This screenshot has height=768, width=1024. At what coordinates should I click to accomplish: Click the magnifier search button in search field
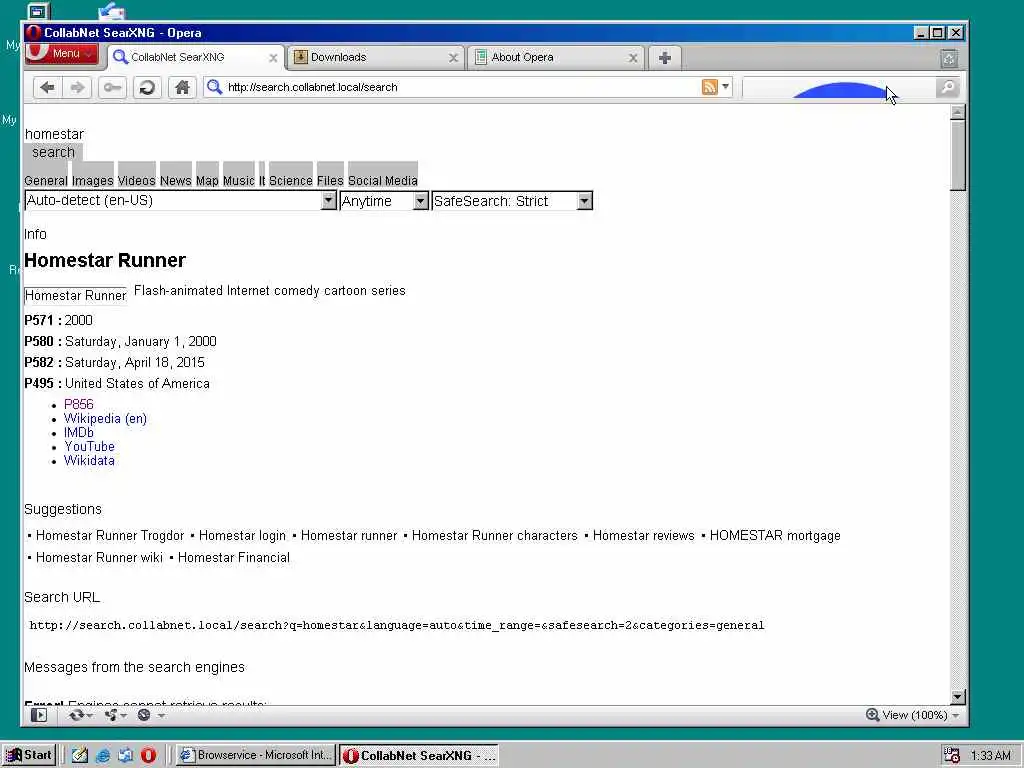point(948,87)
